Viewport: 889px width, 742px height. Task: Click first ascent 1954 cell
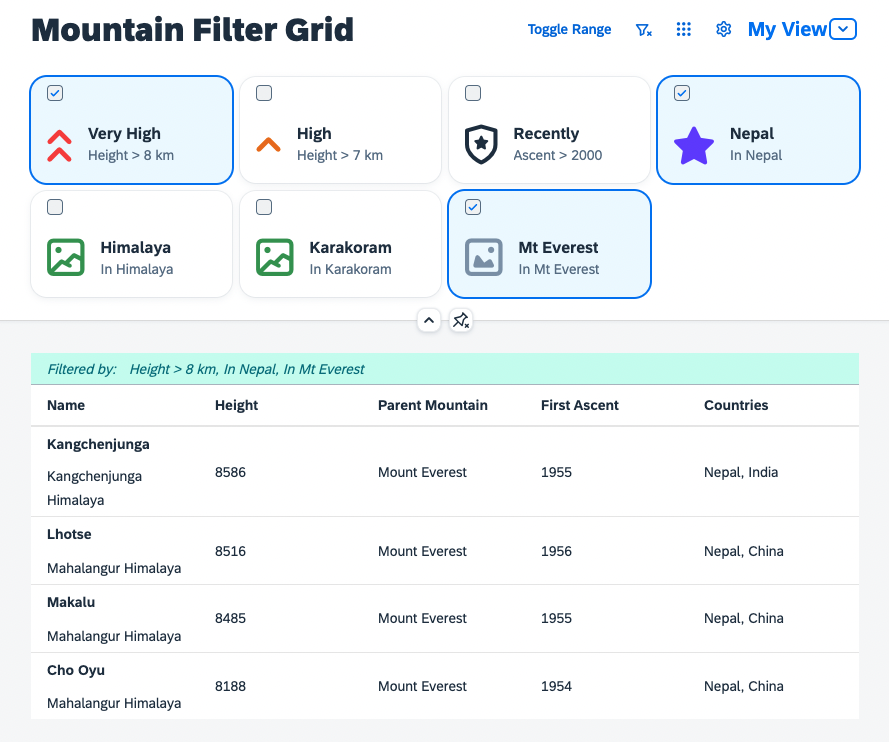click(556, 686)
